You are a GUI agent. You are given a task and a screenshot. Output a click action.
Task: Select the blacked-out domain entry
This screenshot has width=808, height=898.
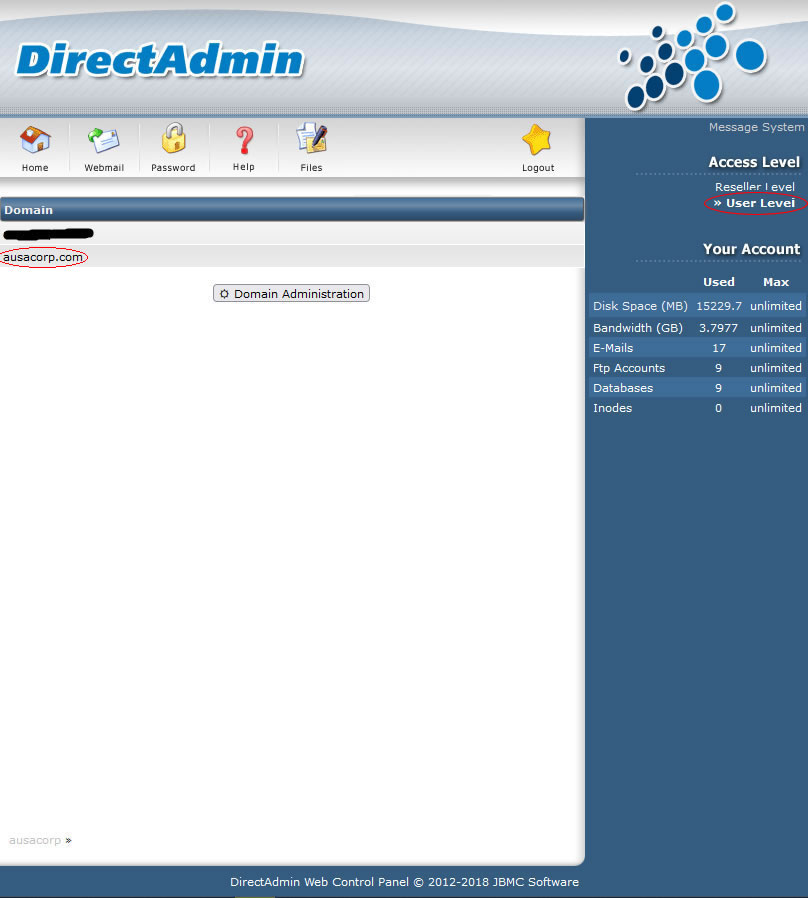tap(48, 234)
